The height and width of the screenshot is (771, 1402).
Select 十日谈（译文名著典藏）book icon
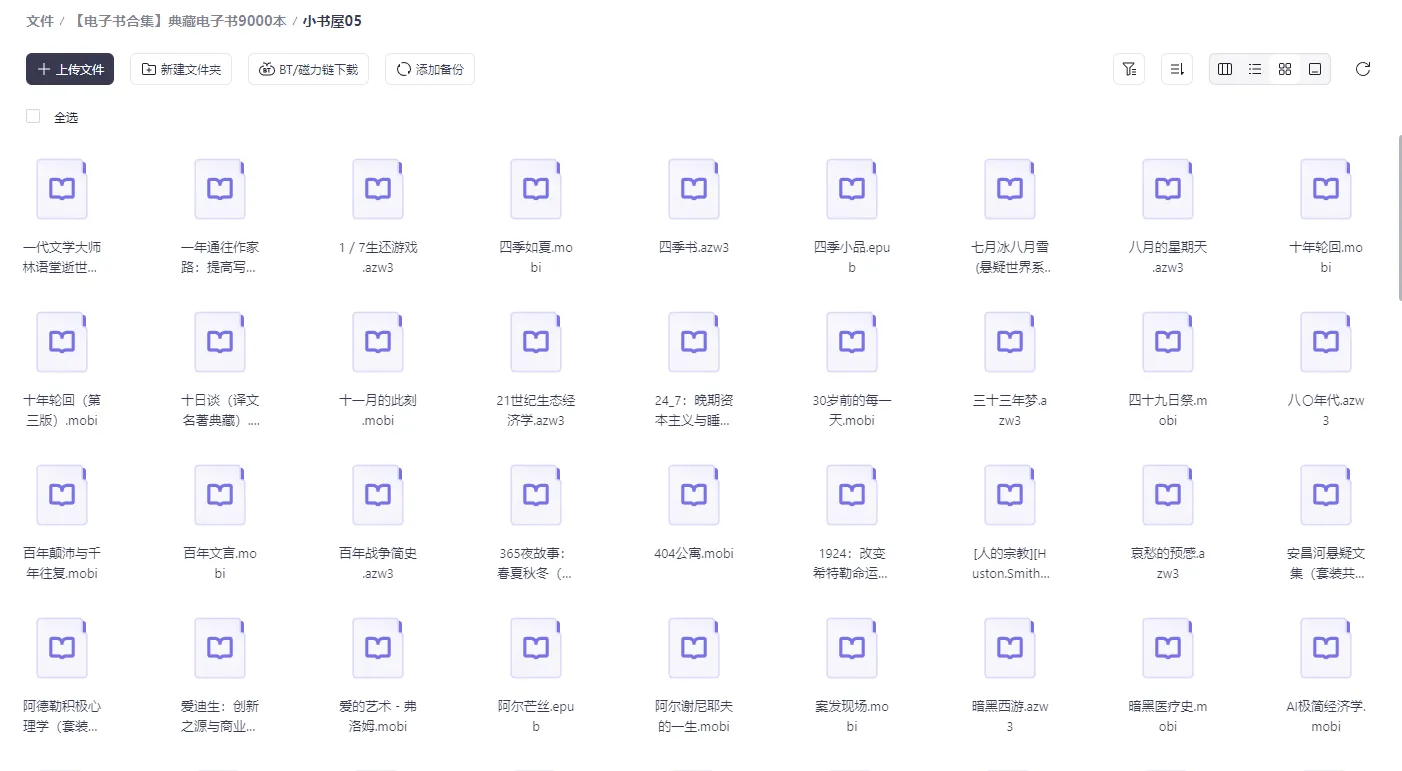pyautogui.click(x=220, y=342)
